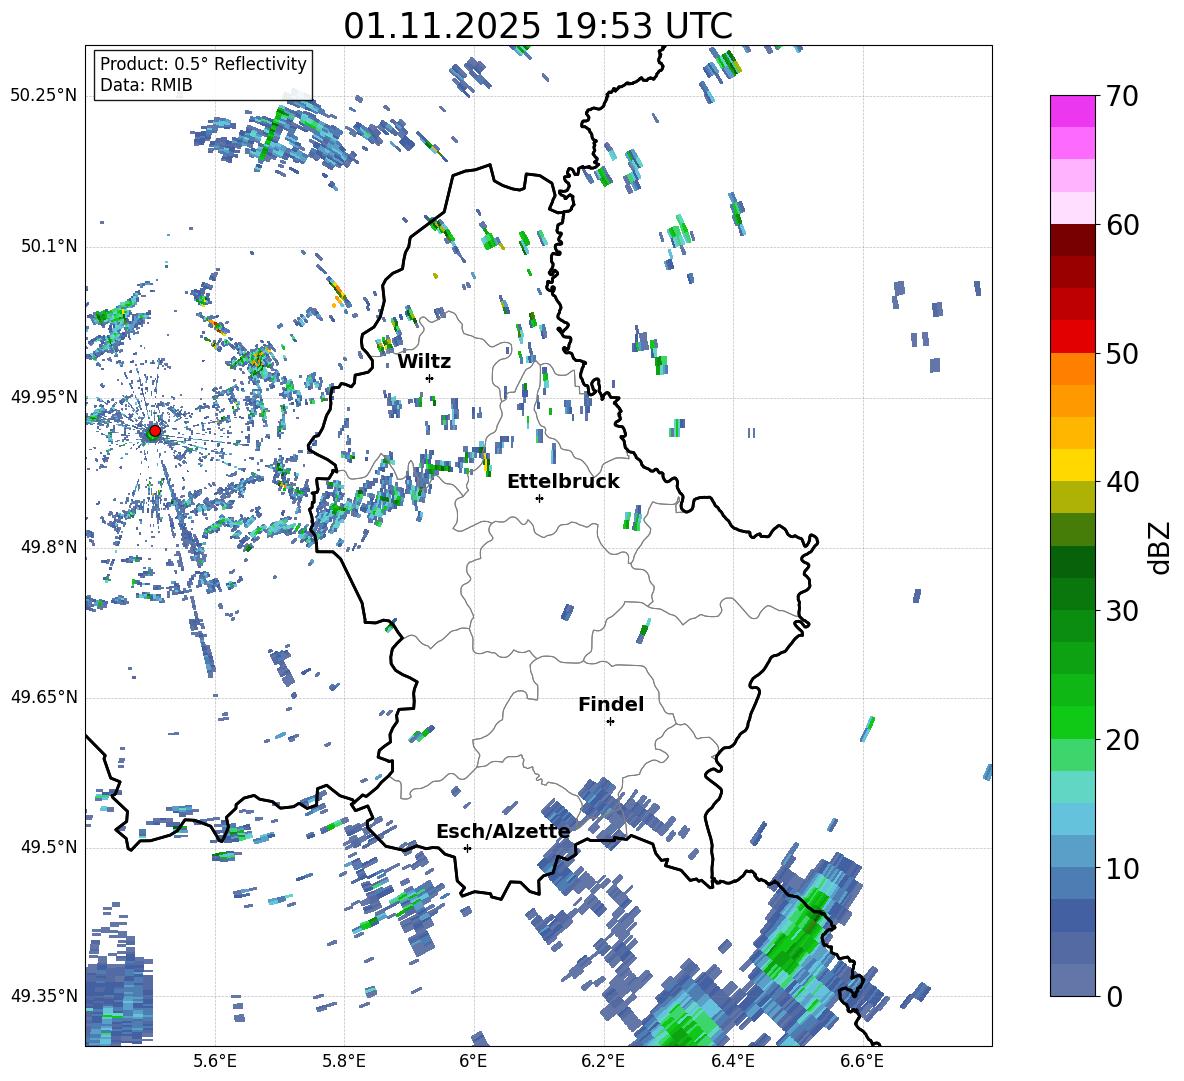
Task: Click the 6.4°E longitude label
Action: (x=732, y=1061)
